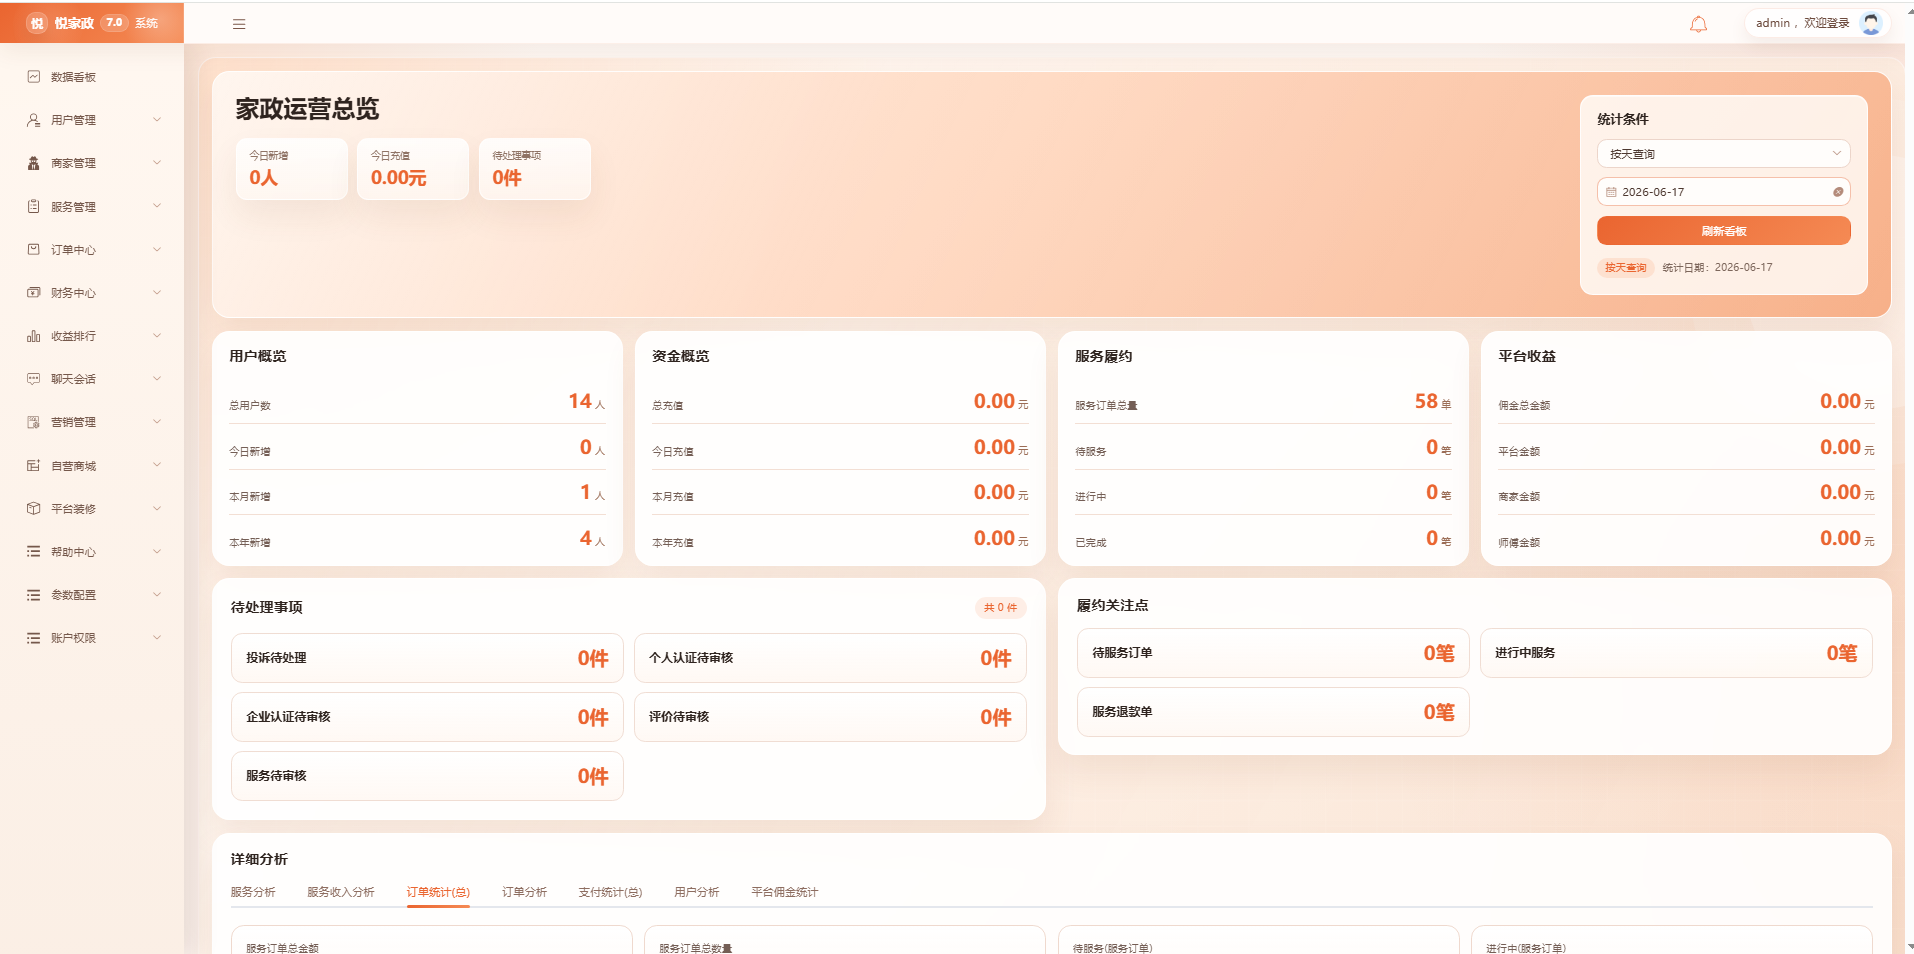This screenshot has height=954, width=1914.
Task: Click the 聊天会话 chat bubble icon
Action: [x=34, y=379]
